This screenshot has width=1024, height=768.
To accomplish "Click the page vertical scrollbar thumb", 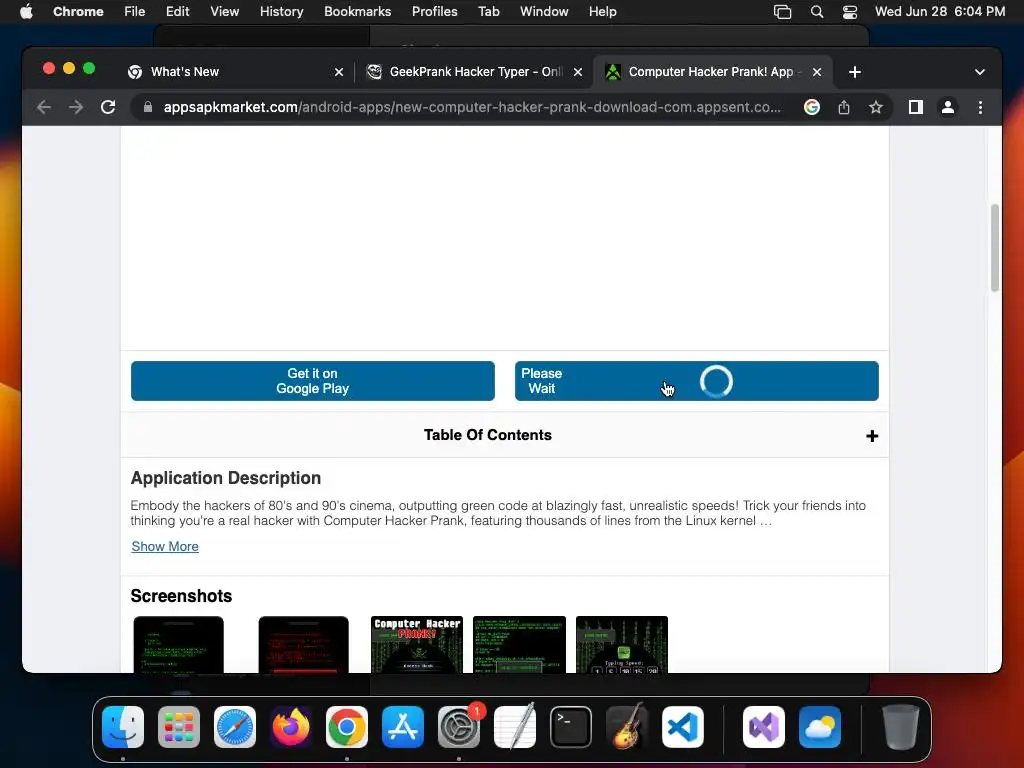I will tap(995, 248).
